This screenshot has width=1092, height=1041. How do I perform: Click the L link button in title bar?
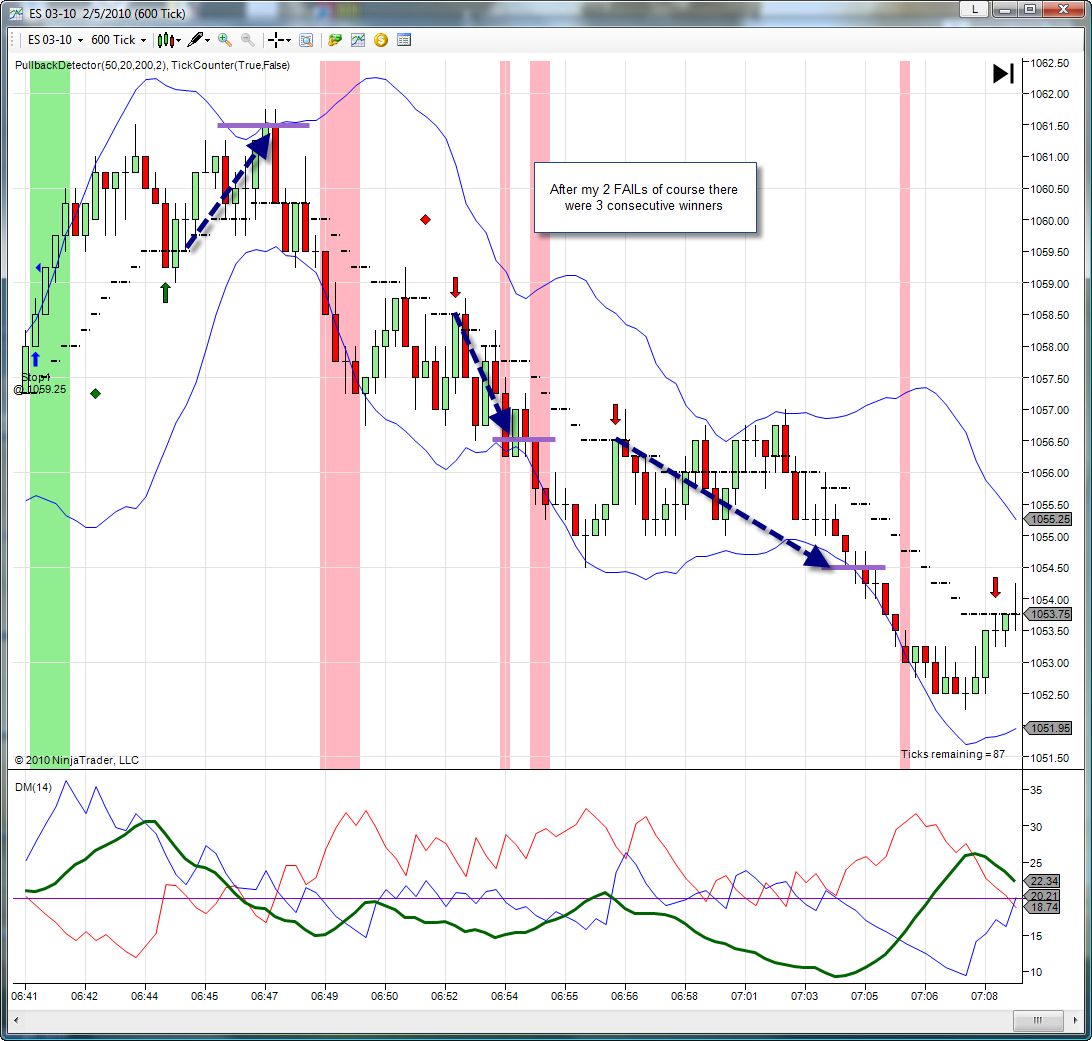[x=974, y=9]
